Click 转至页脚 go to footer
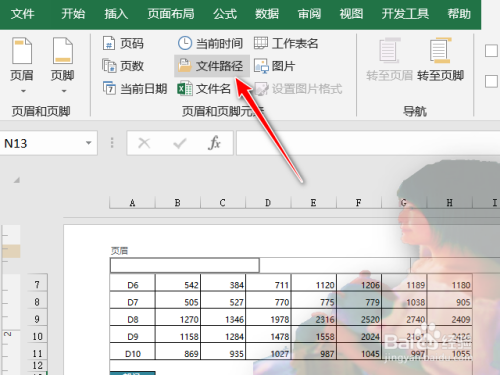The width and height of the screenshot is (500, 375). click(x=440, y=59)
